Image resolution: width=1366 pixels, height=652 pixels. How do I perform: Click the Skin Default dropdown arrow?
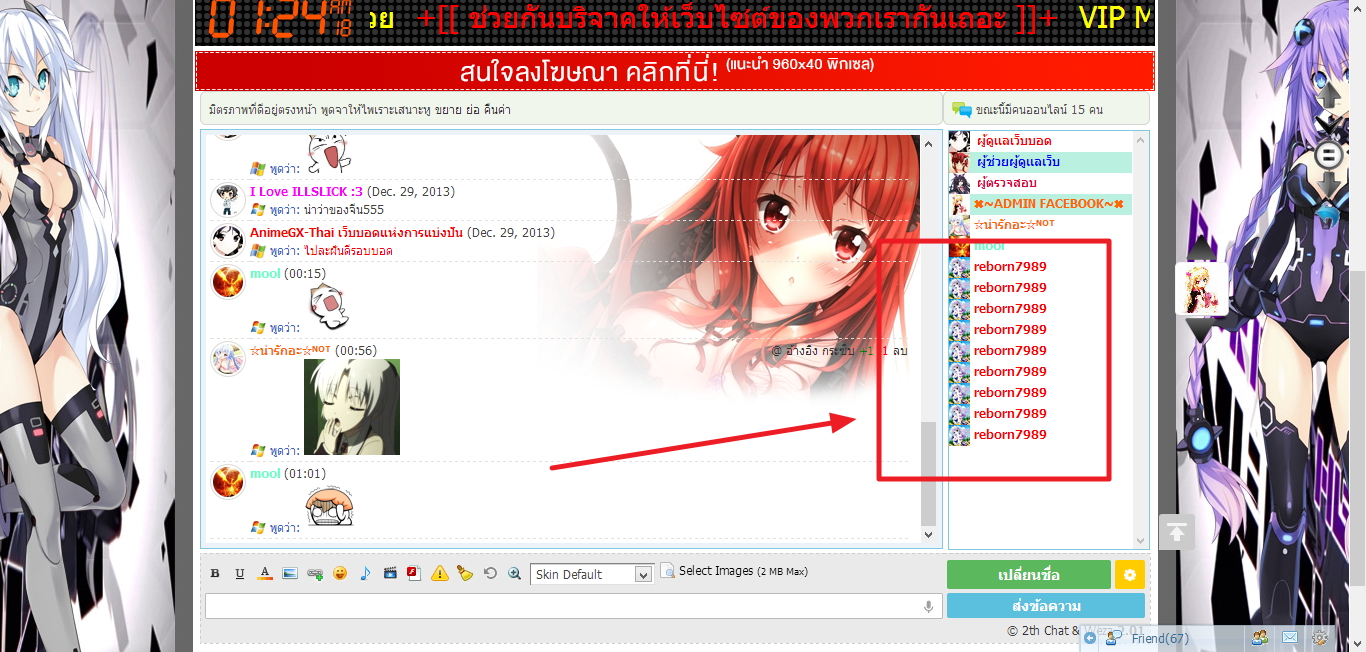(644, 574)
